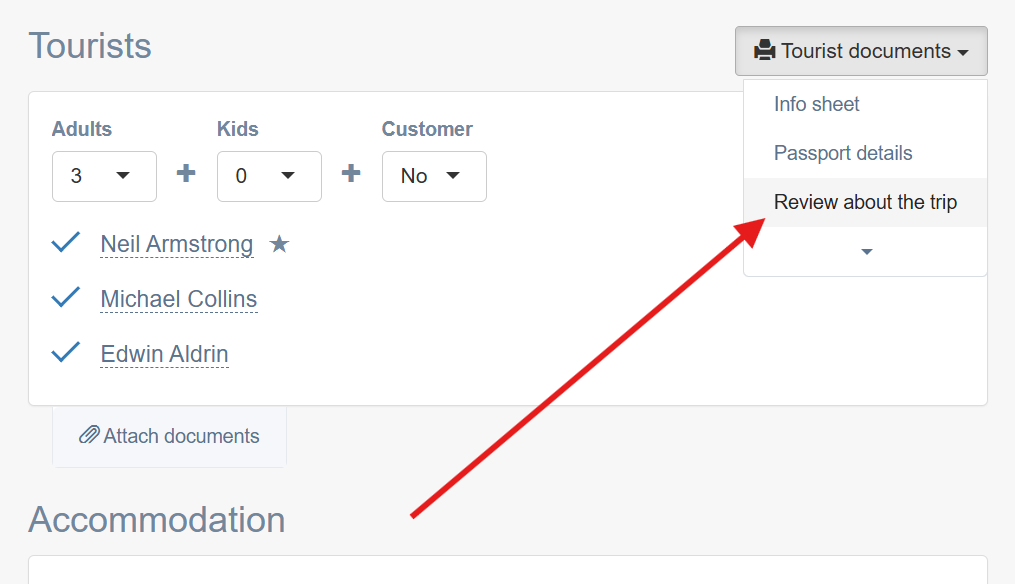Expand more items with the menu's bottom arrow
Viewport: 1015px width, 584px height.
867,251
